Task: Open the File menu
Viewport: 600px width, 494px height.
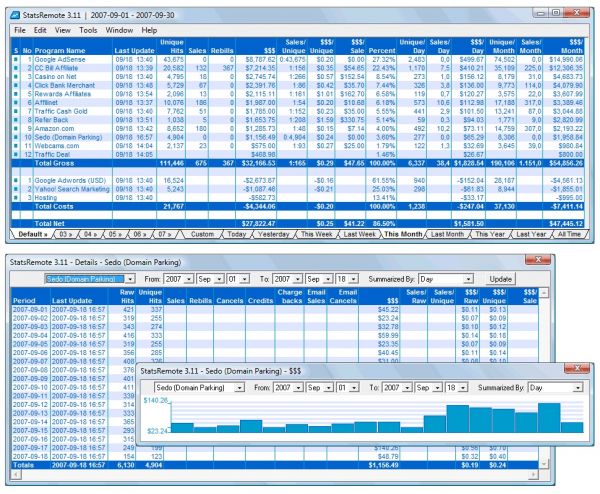Action: pyautogui.click(x=20, y=30)
